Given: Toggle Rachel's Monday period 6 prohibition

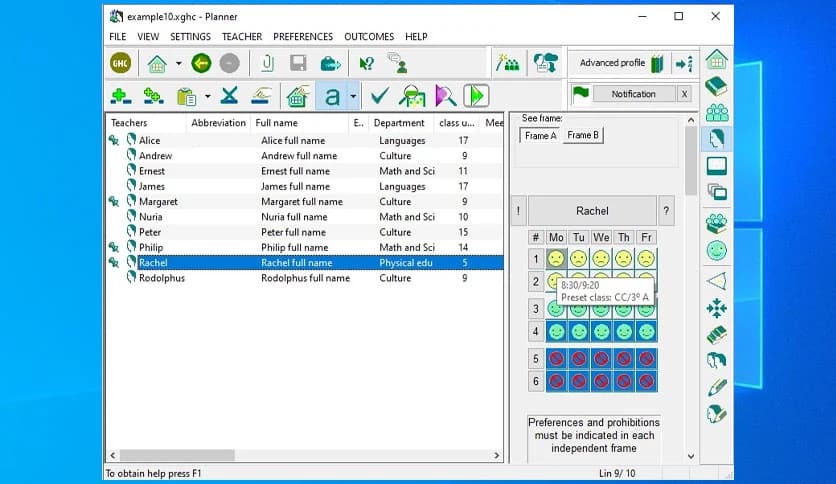Looking at the screenshot, I should point(556,381).
